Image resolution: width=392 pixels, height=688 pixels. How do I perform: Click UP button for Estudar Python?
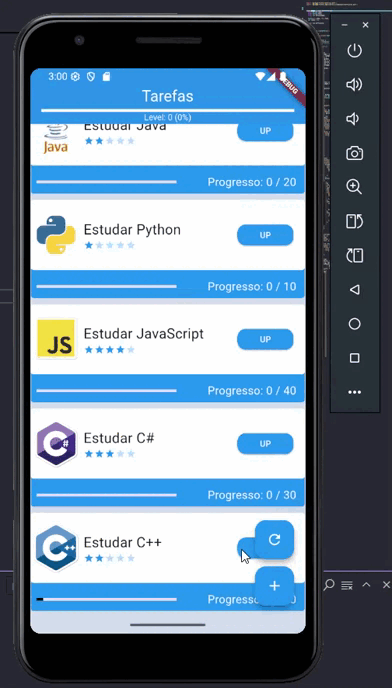[x=265, y=235]
